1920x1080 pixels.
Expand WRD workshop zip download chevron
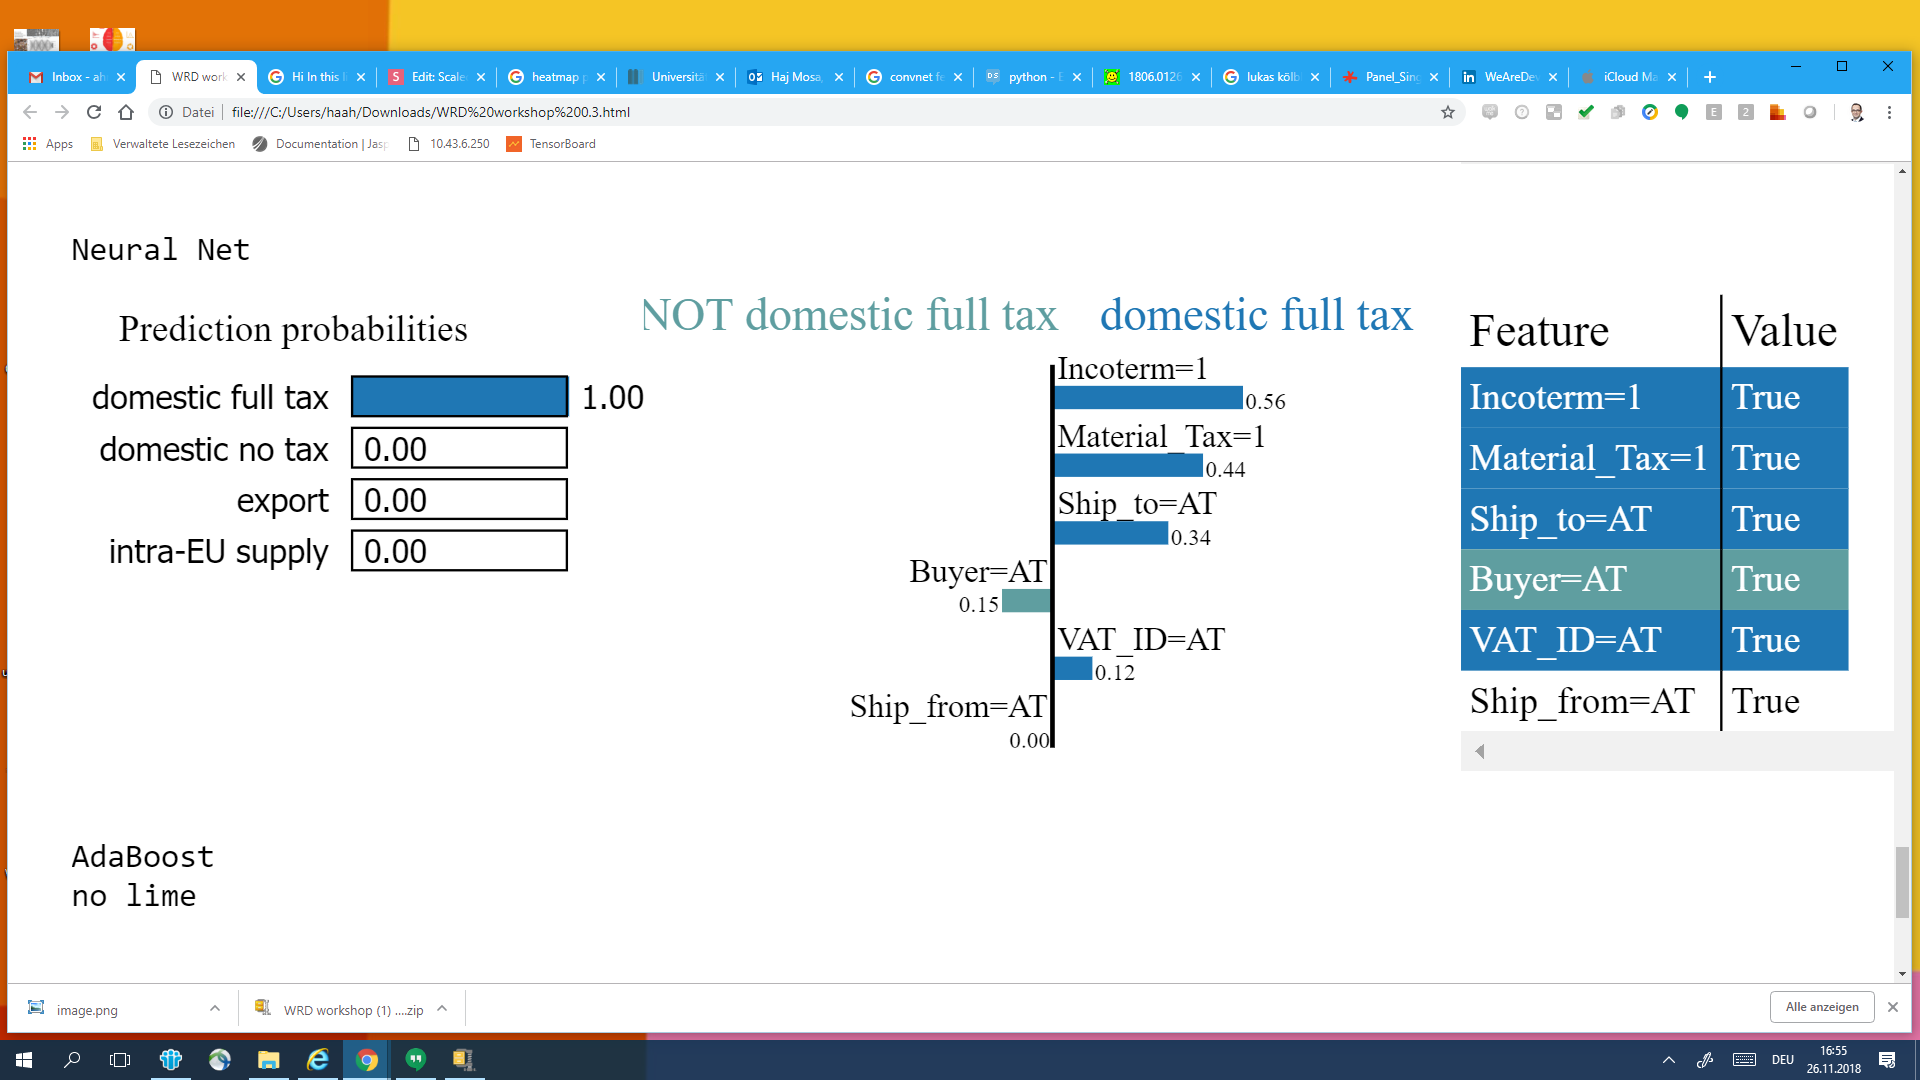coord(442,1009)
